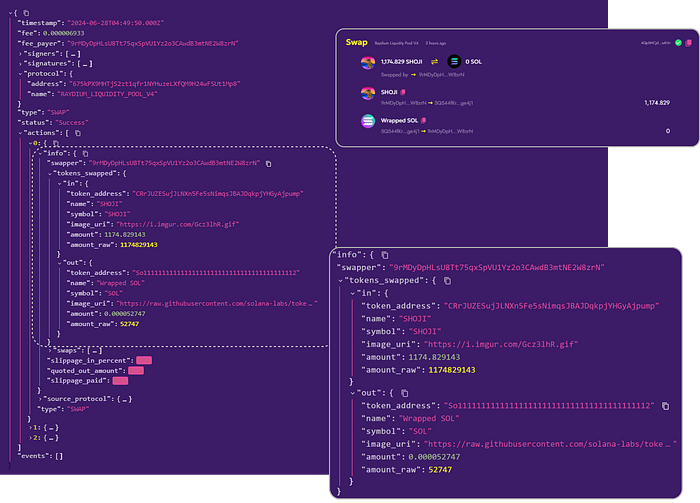Collapse the "actions" array
Viewport: 700px width, 503px height.
tap(21, 133)
